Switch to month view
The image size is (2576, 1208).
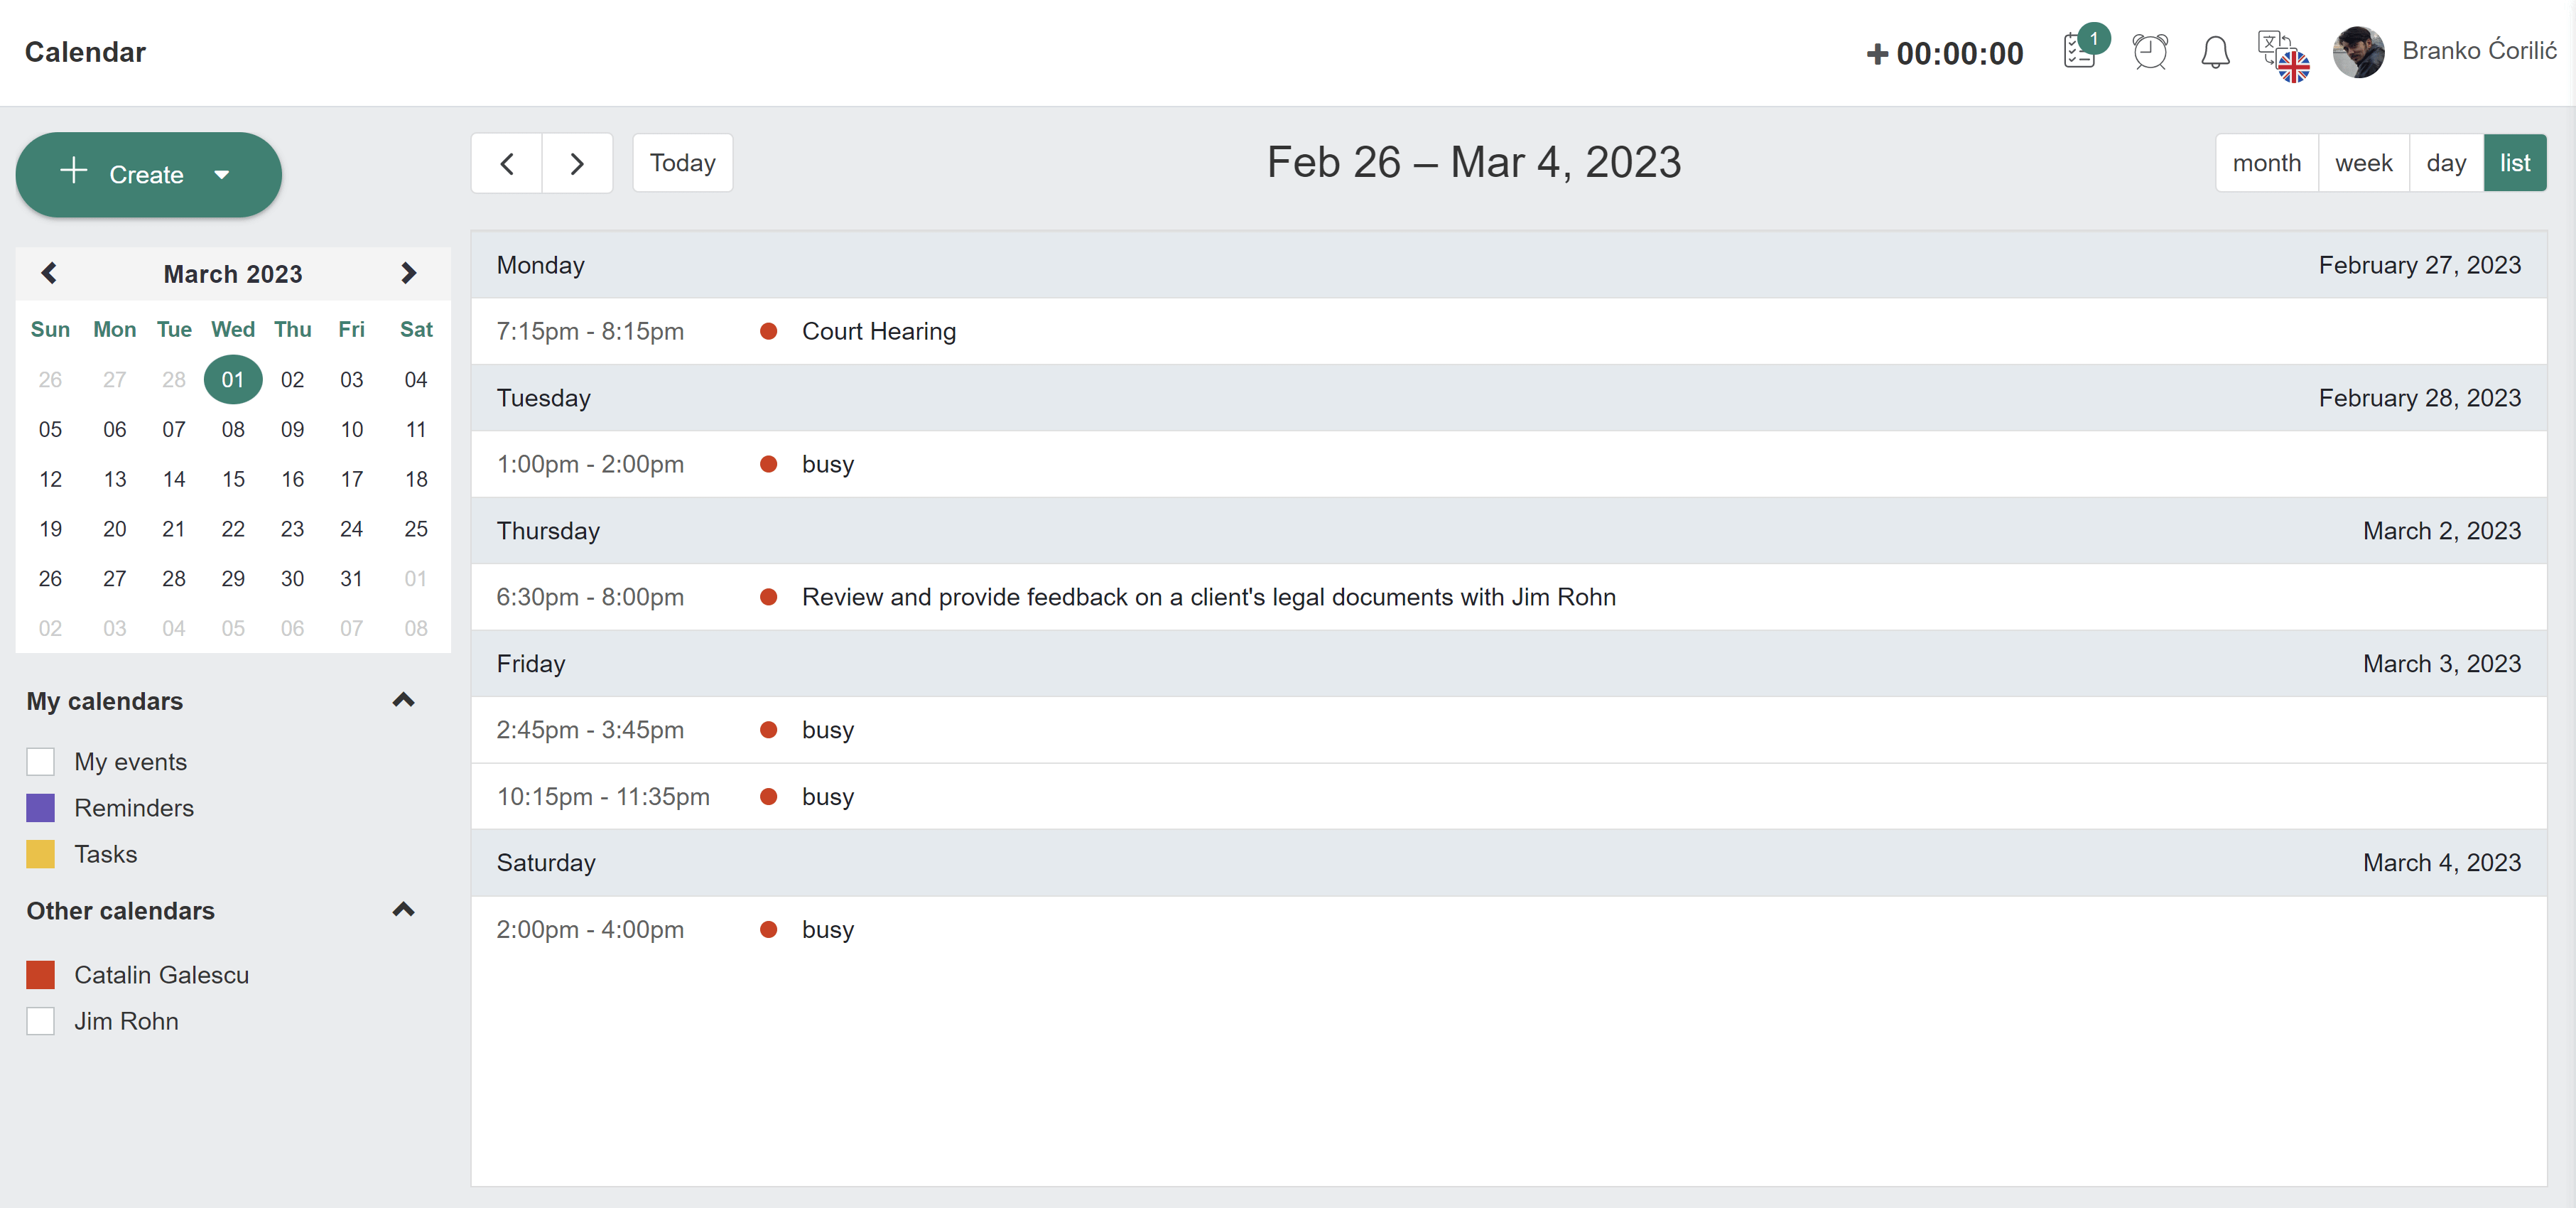(2266, 163)
